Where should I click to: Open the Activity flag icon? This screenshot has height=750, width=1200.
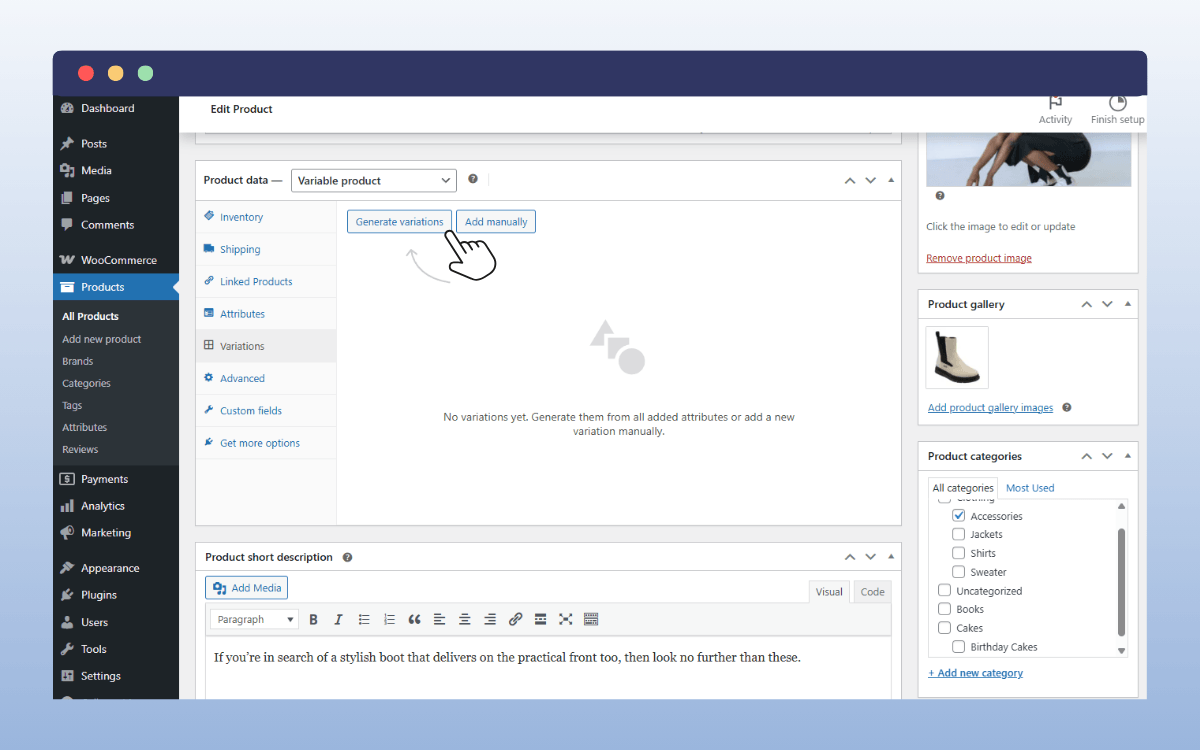[x=1054, y=104]
